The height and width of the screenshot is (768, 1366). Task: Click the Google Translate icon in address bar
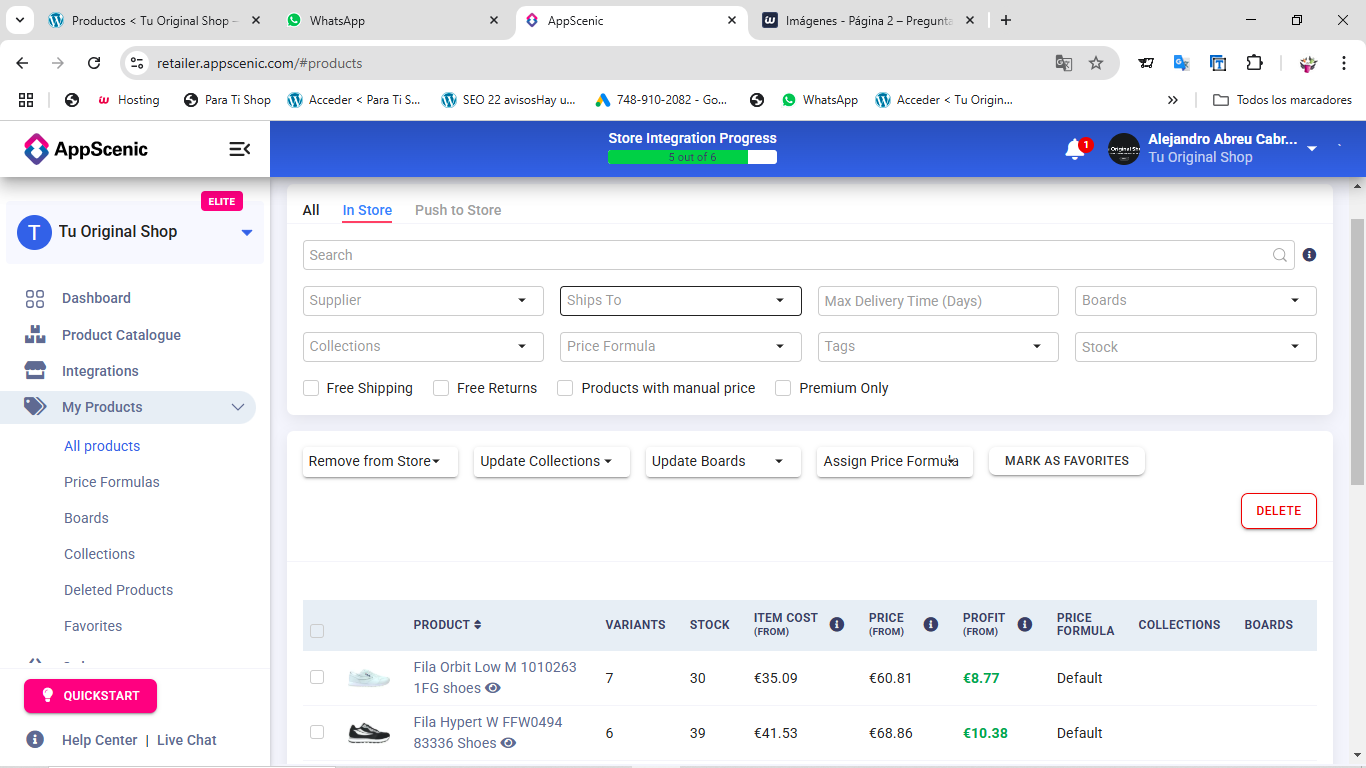coord(1064,63)
